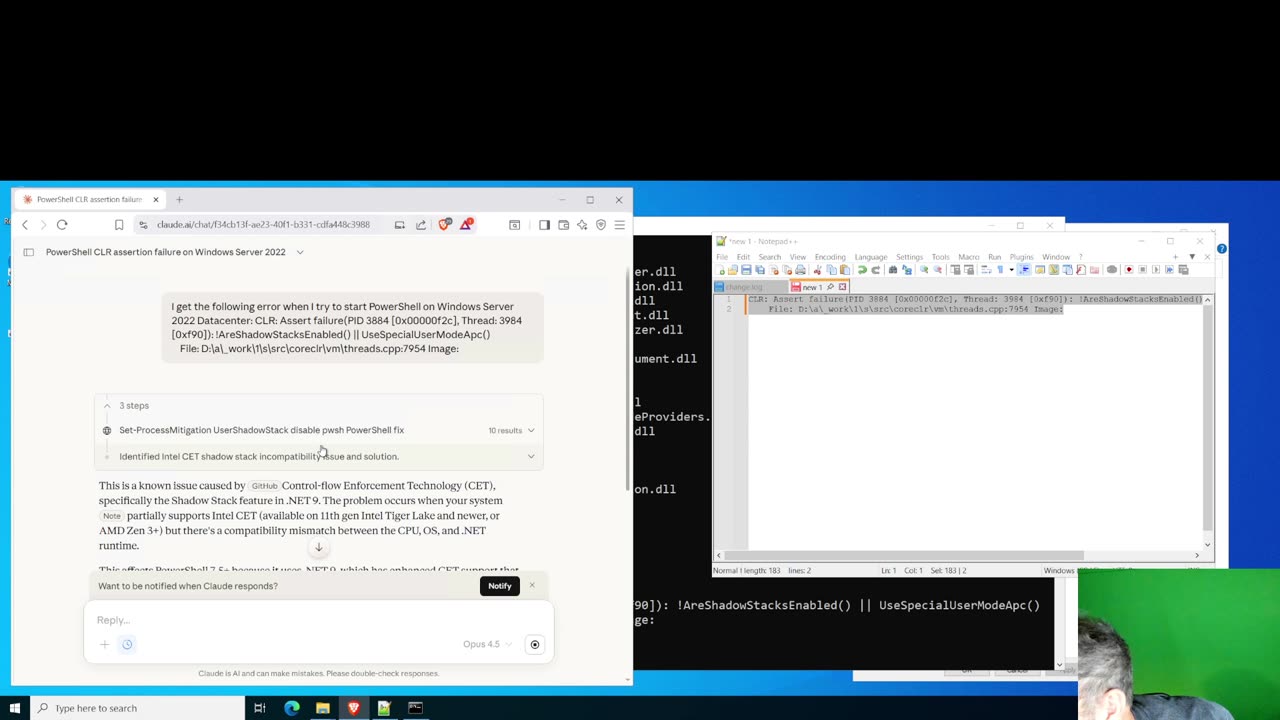The image size is (1280, 720).
Task: Click Notepad++ Start Recording macro icon
Action: (1129, 269)
